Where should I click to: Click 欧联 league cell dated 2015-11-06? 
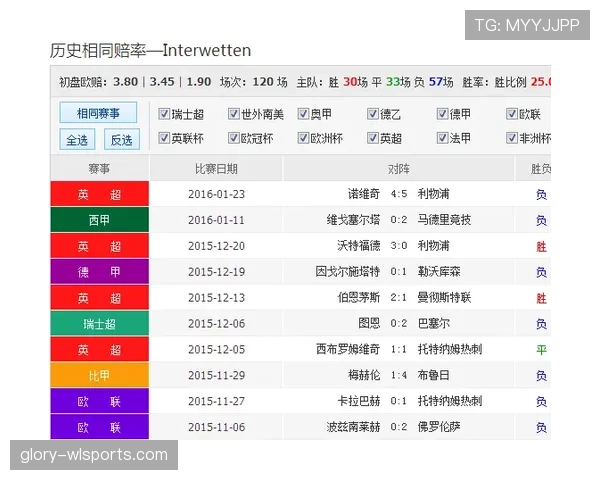tap(99, 427)
